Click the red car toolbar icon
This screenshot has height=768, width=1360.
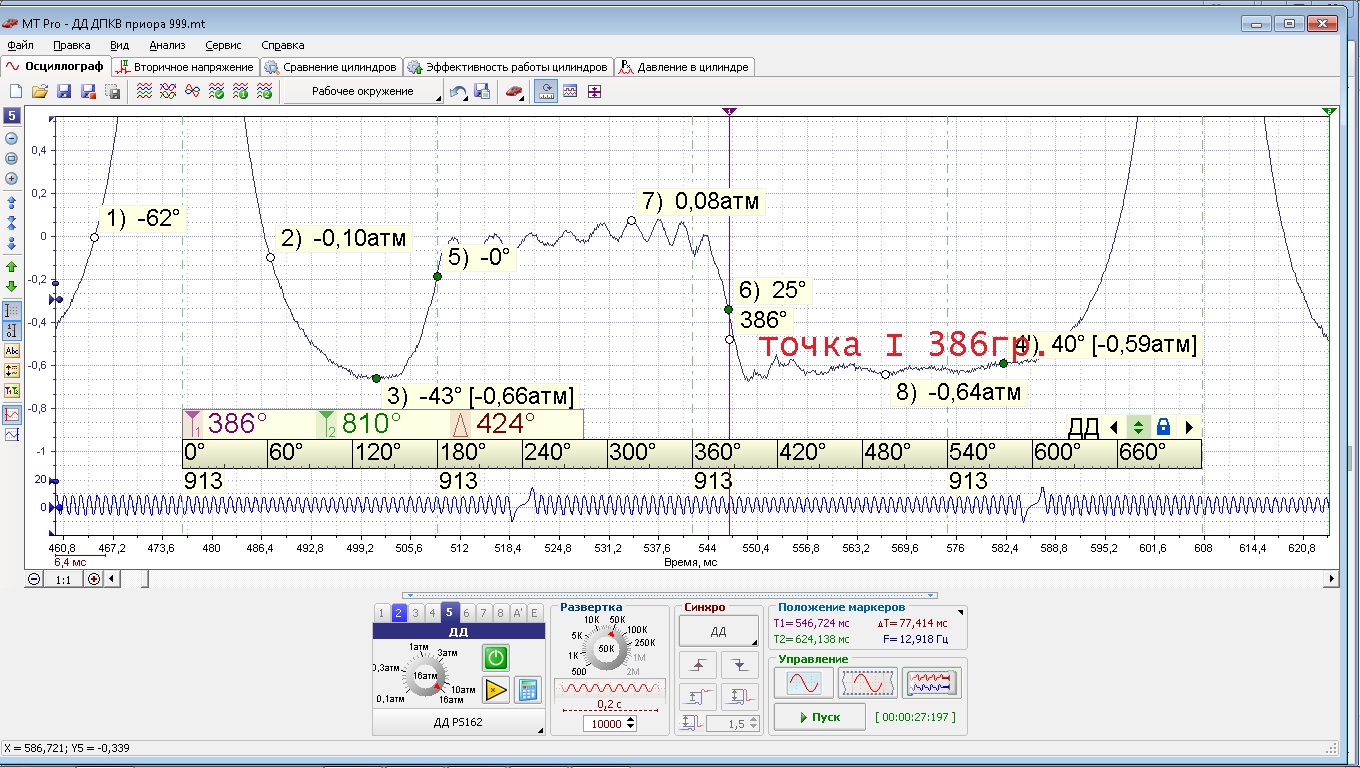pyautogui.click(x=513, y=92)
